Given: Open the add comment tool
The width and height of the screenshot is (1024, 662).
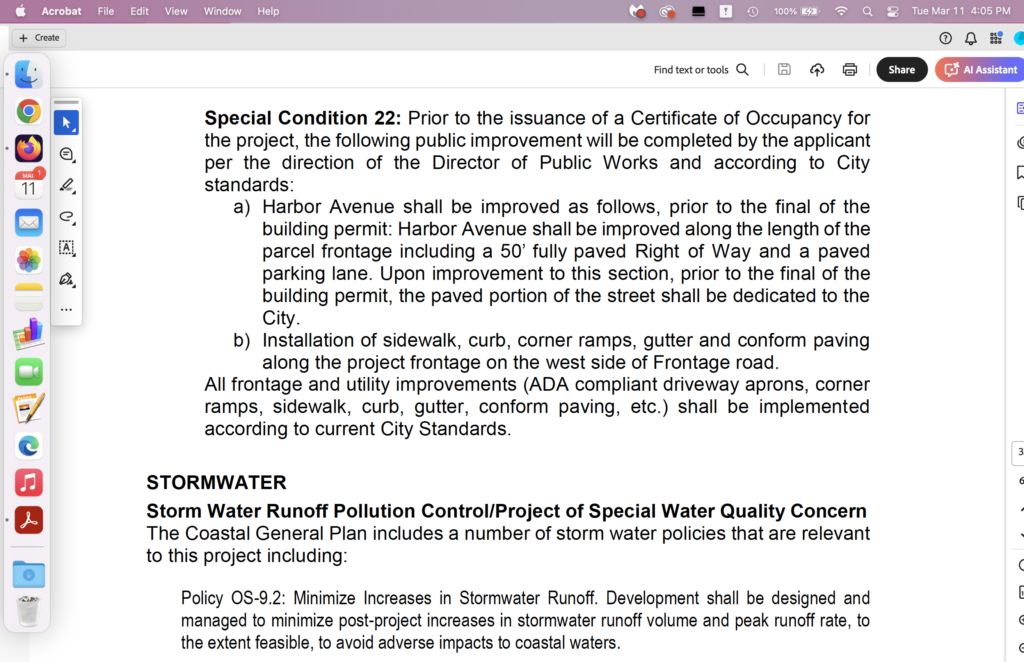Looking at the screenshot, I should tap(67, 154).
